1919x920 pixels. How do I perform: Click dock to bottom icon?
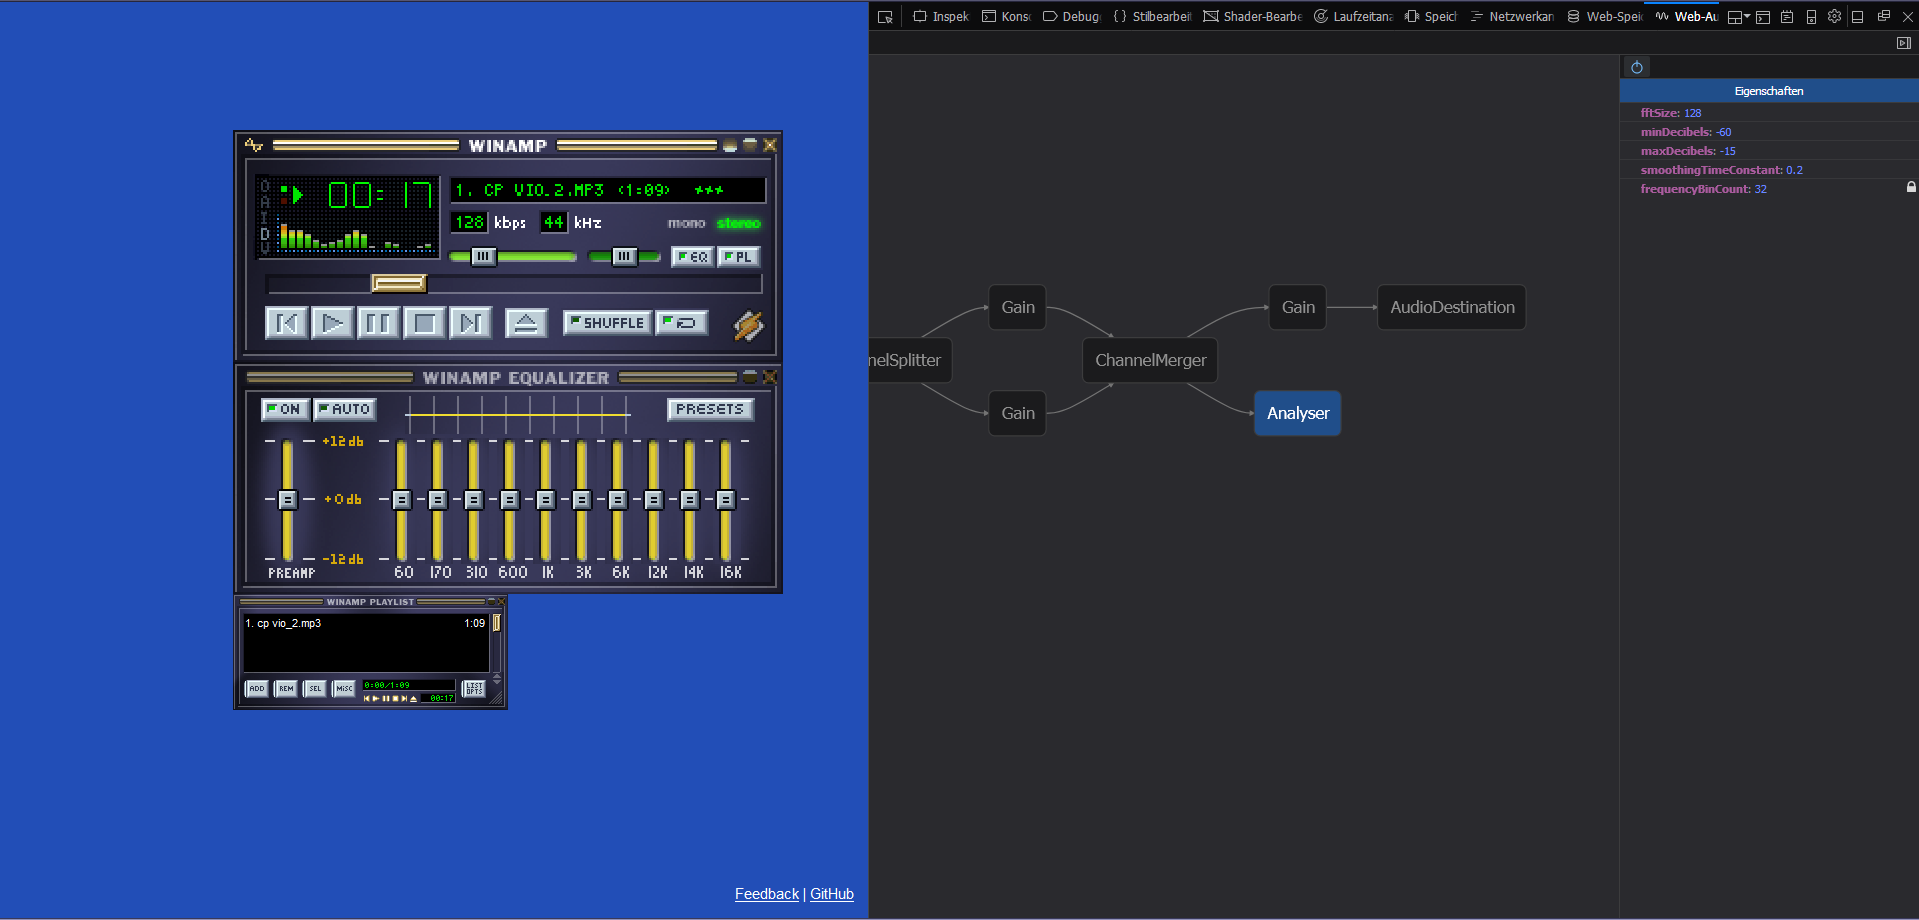pyautogui.click(x=1858, y=17)
